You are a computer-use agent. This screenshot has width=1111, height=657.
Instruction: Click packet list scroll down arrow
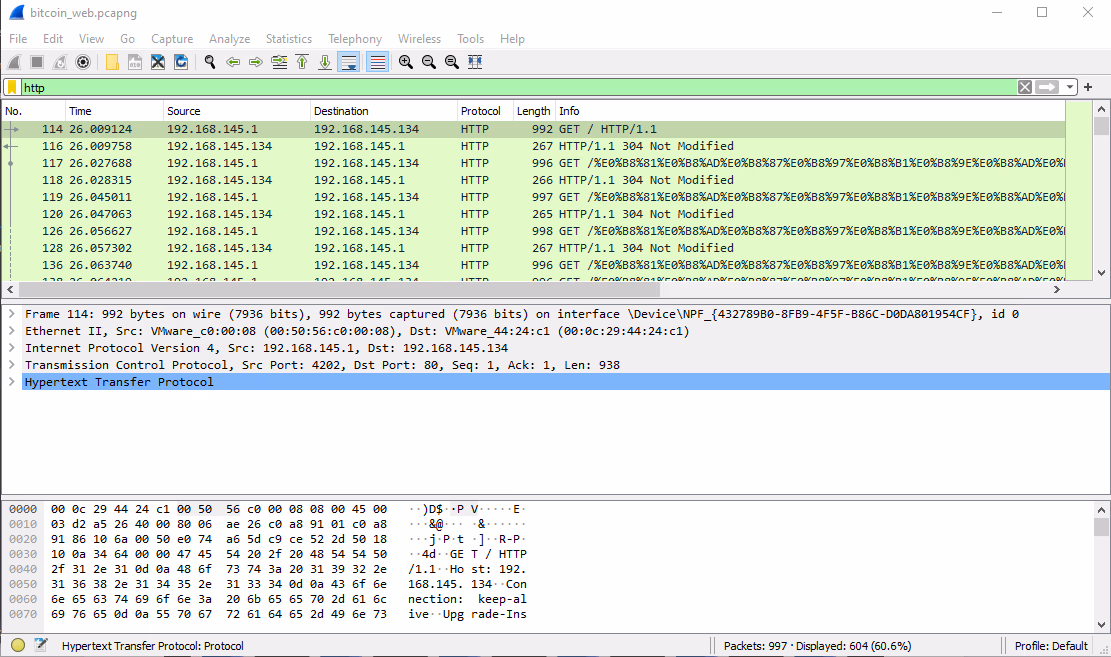coord(1101,273)
